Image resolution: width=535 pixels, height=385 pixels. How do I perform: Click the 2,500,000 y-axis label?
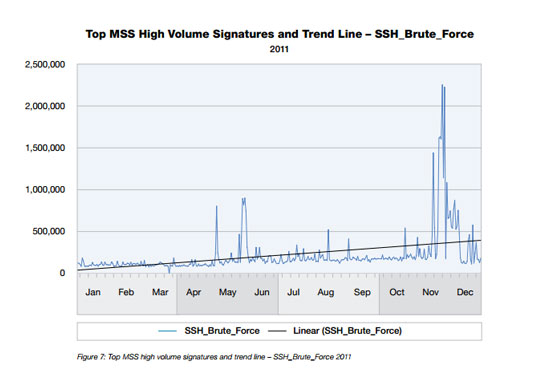coord(45,65)
